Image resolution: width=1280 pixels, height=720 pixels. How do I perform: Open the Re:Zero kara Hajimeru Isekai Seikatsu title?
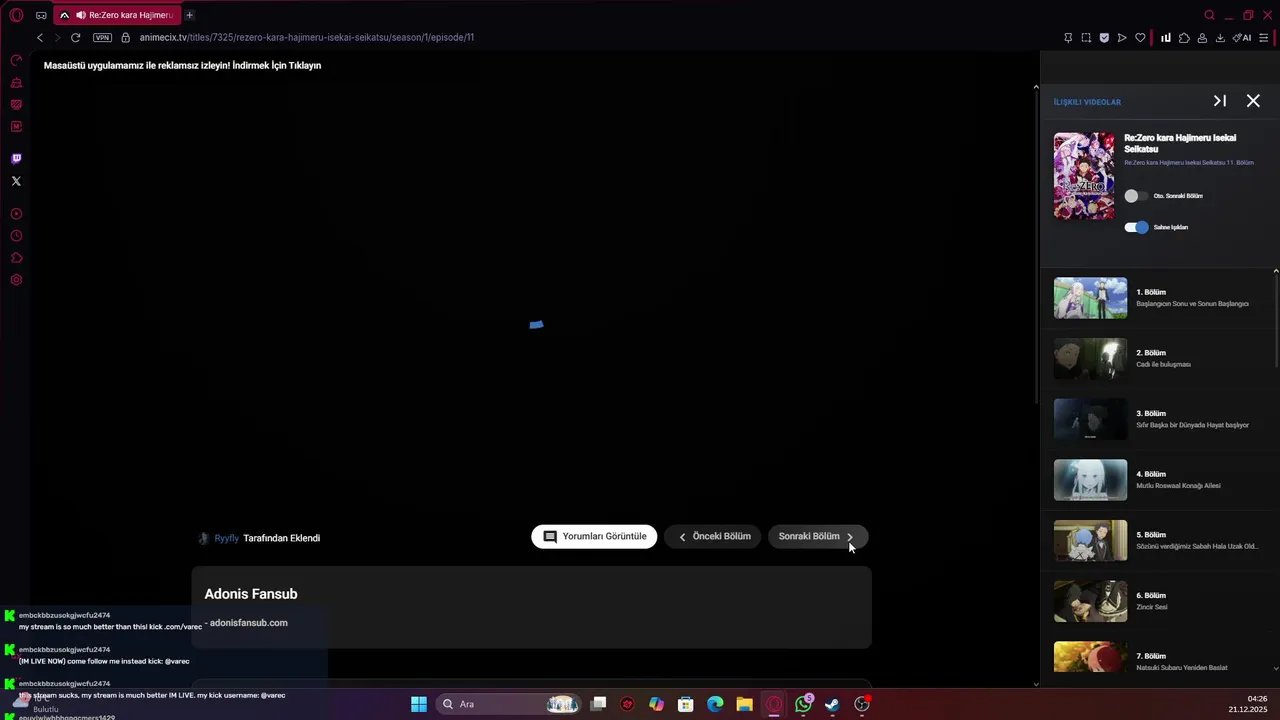coord(1180,143)
